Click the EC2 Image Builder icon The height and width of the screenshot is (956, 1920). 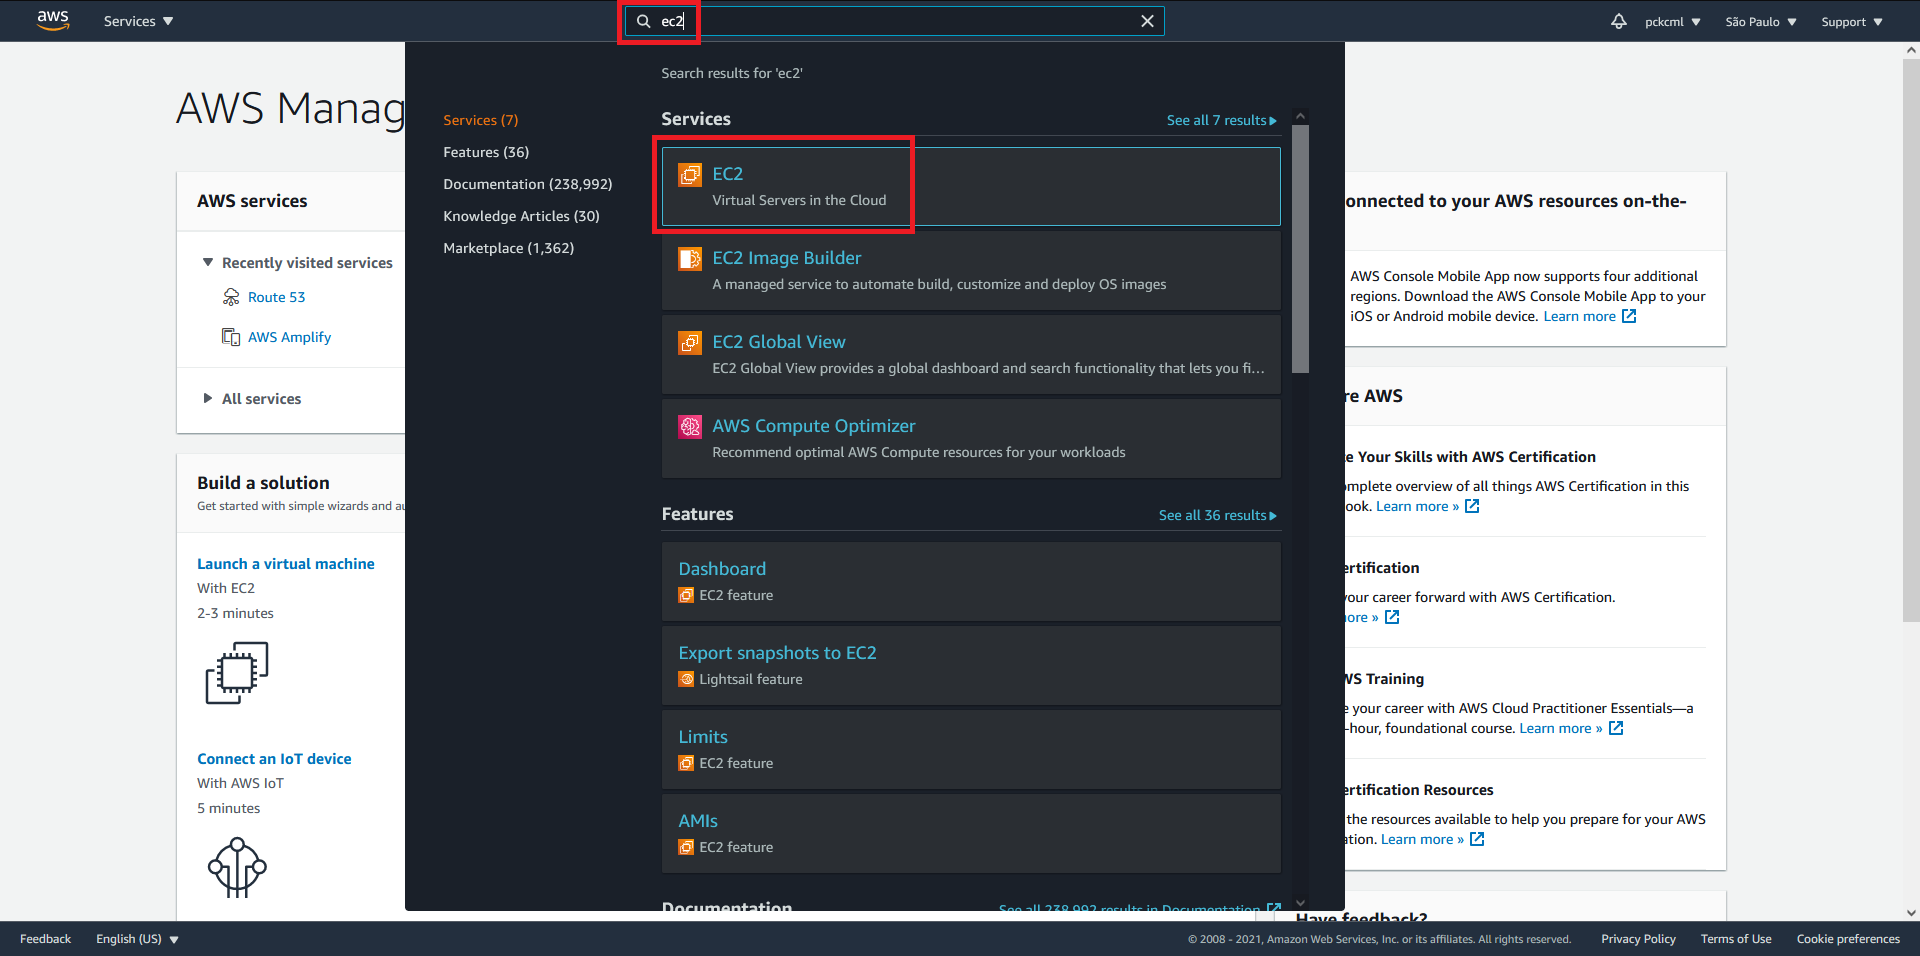pos(690,258)
